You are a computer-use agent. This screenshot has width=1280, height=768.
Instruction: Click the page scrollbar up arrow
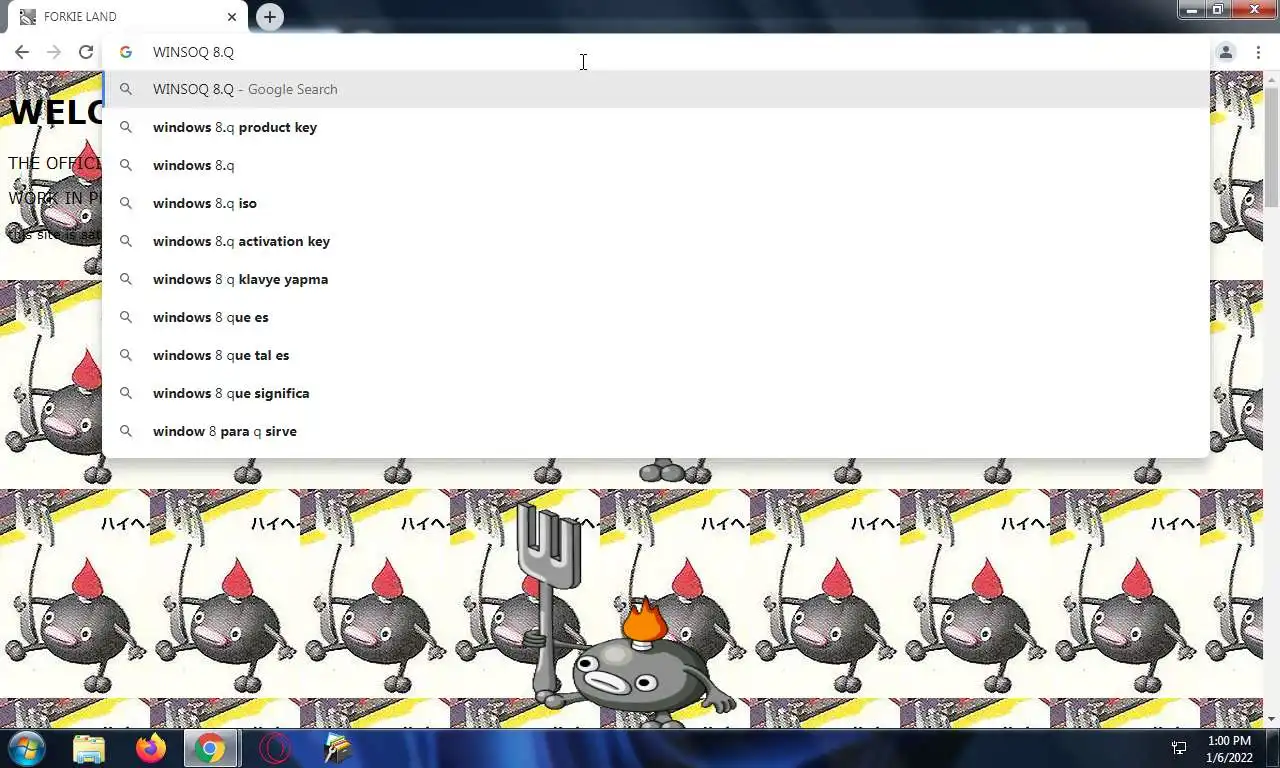[x=1271, y=80]
